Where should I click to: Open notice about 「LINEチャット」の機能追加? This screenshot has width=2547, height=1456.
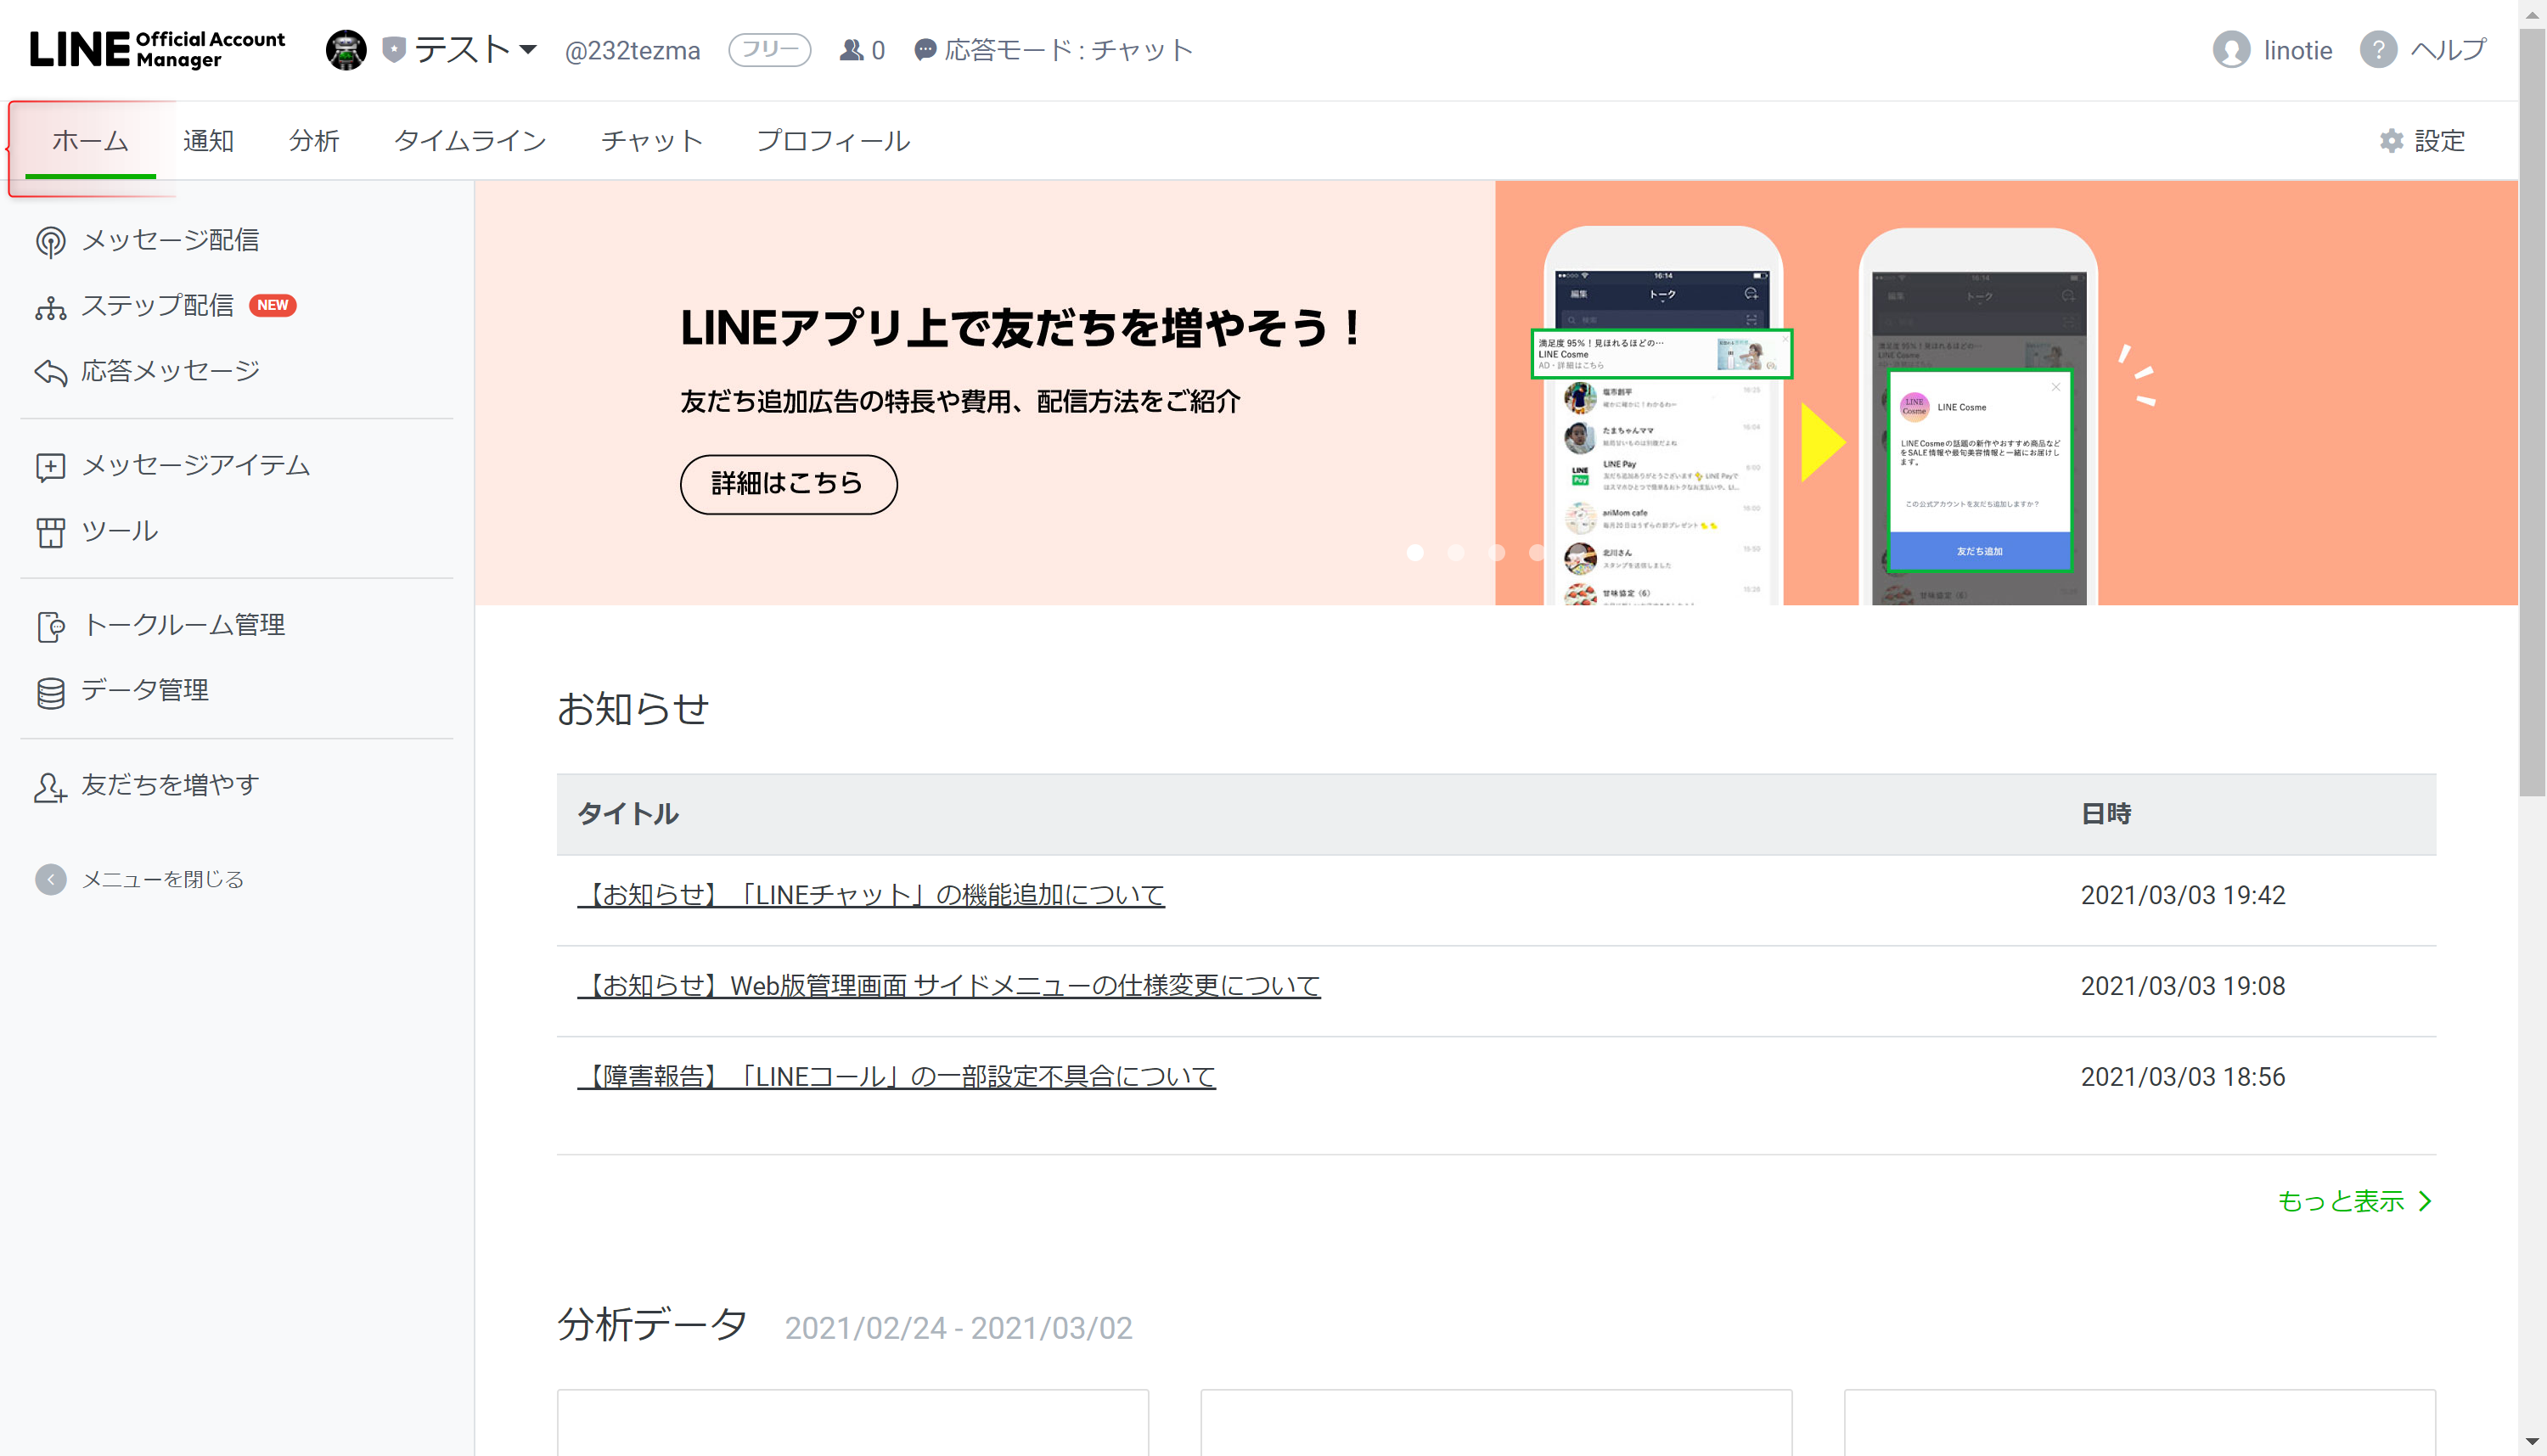click(x=871, y=895)
